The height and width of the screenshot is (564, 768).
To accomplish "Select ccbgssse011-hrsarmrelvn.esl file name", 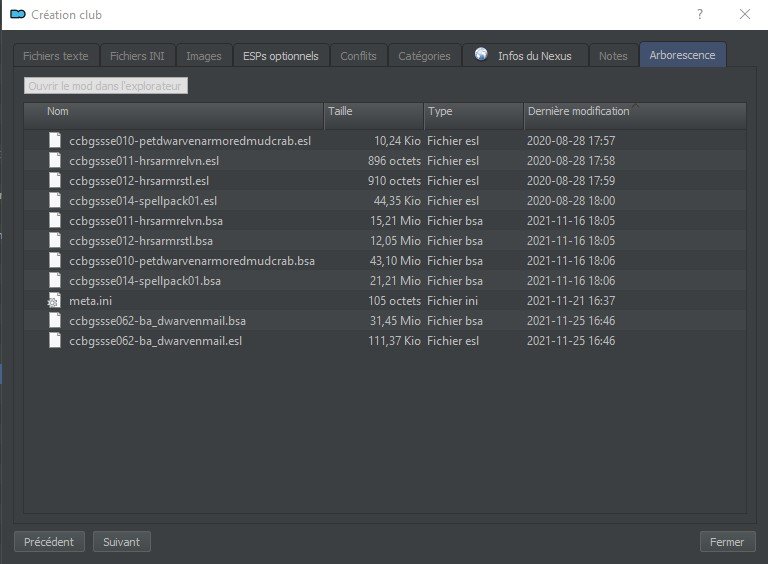I will (144, 161).
